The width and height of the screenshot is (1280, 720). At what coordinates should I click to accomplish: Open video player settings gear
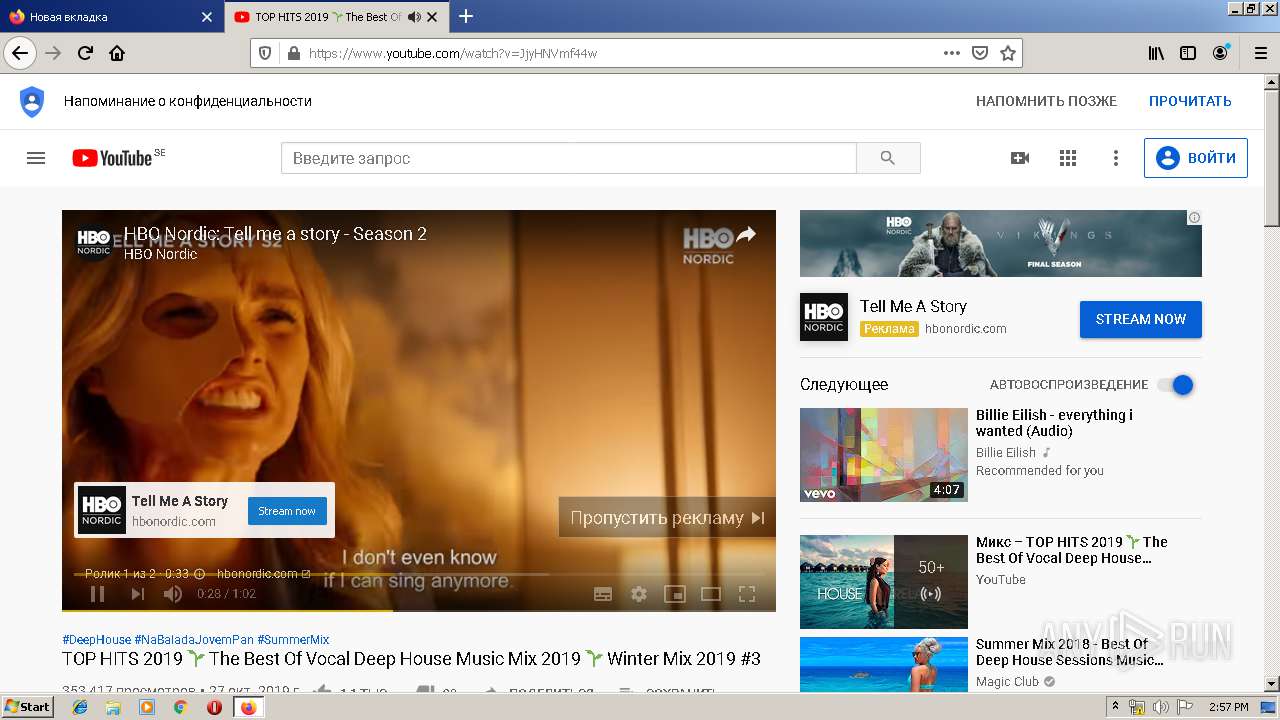pyautogui.click(x=639, y=594)
